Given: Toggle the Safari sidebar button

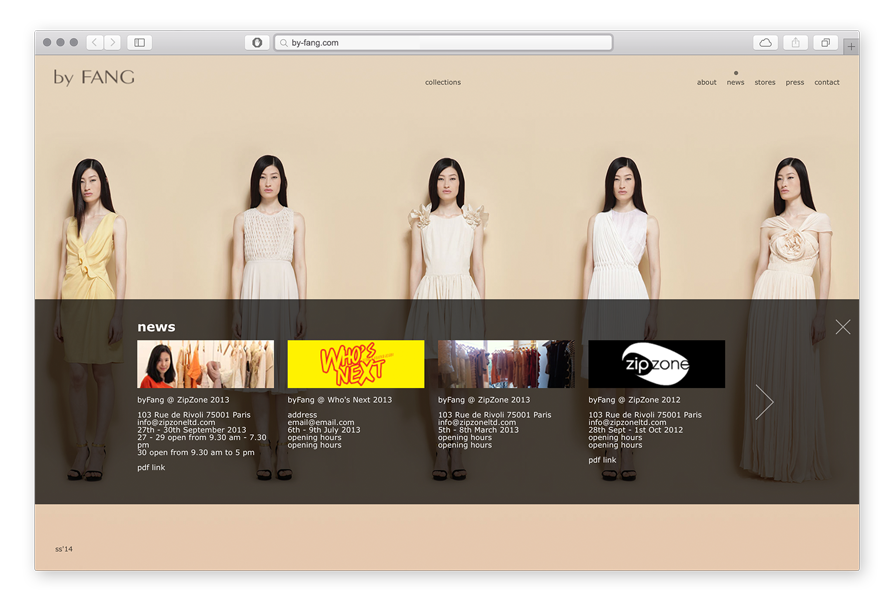Looking at the screenshot, I should pyautogui.click(x=140, y=43).
